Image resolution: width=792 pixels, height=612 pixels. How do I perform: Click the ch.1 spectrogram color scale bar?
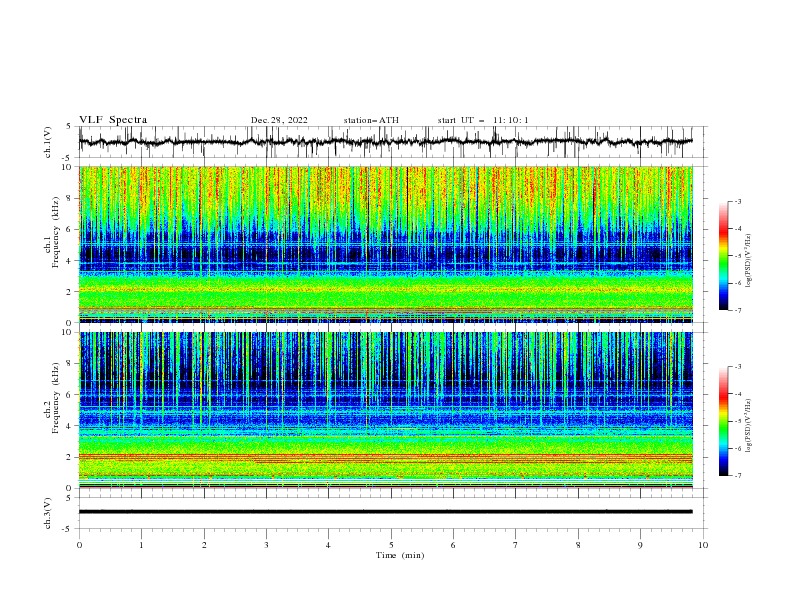tap(723, 255)
